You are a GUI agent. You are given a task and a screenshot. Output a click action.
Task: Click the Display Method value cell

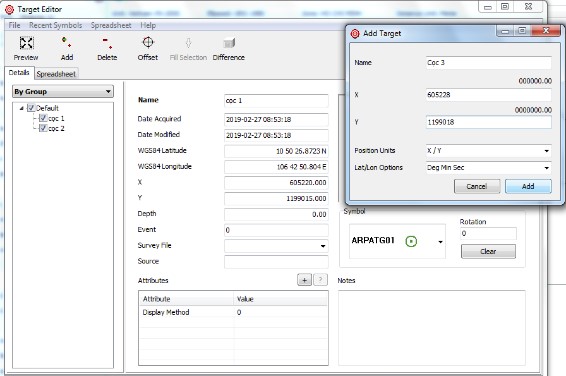[x=280, y=312]
